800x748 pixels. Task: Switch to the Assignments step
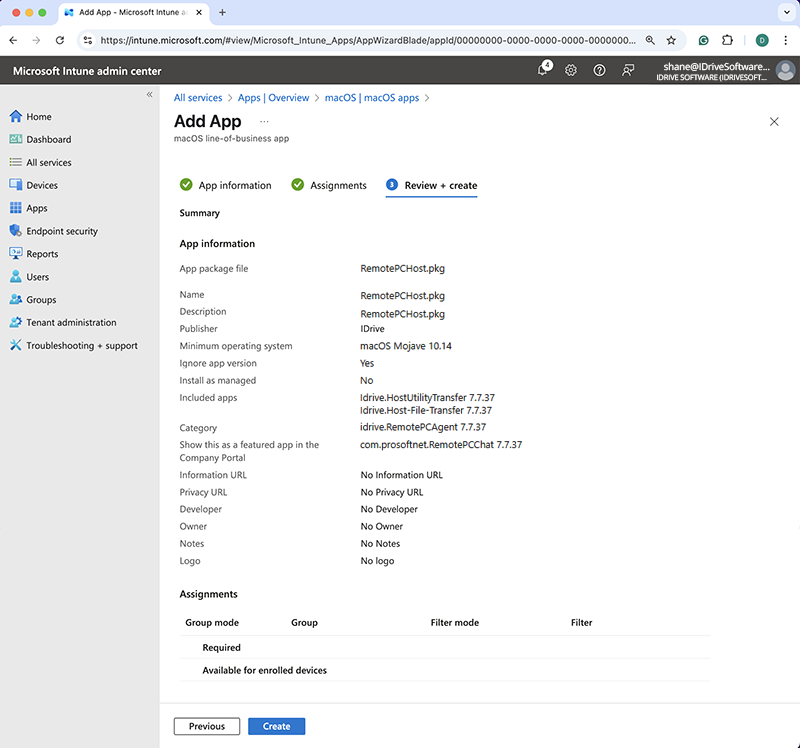tap(338, 185)
